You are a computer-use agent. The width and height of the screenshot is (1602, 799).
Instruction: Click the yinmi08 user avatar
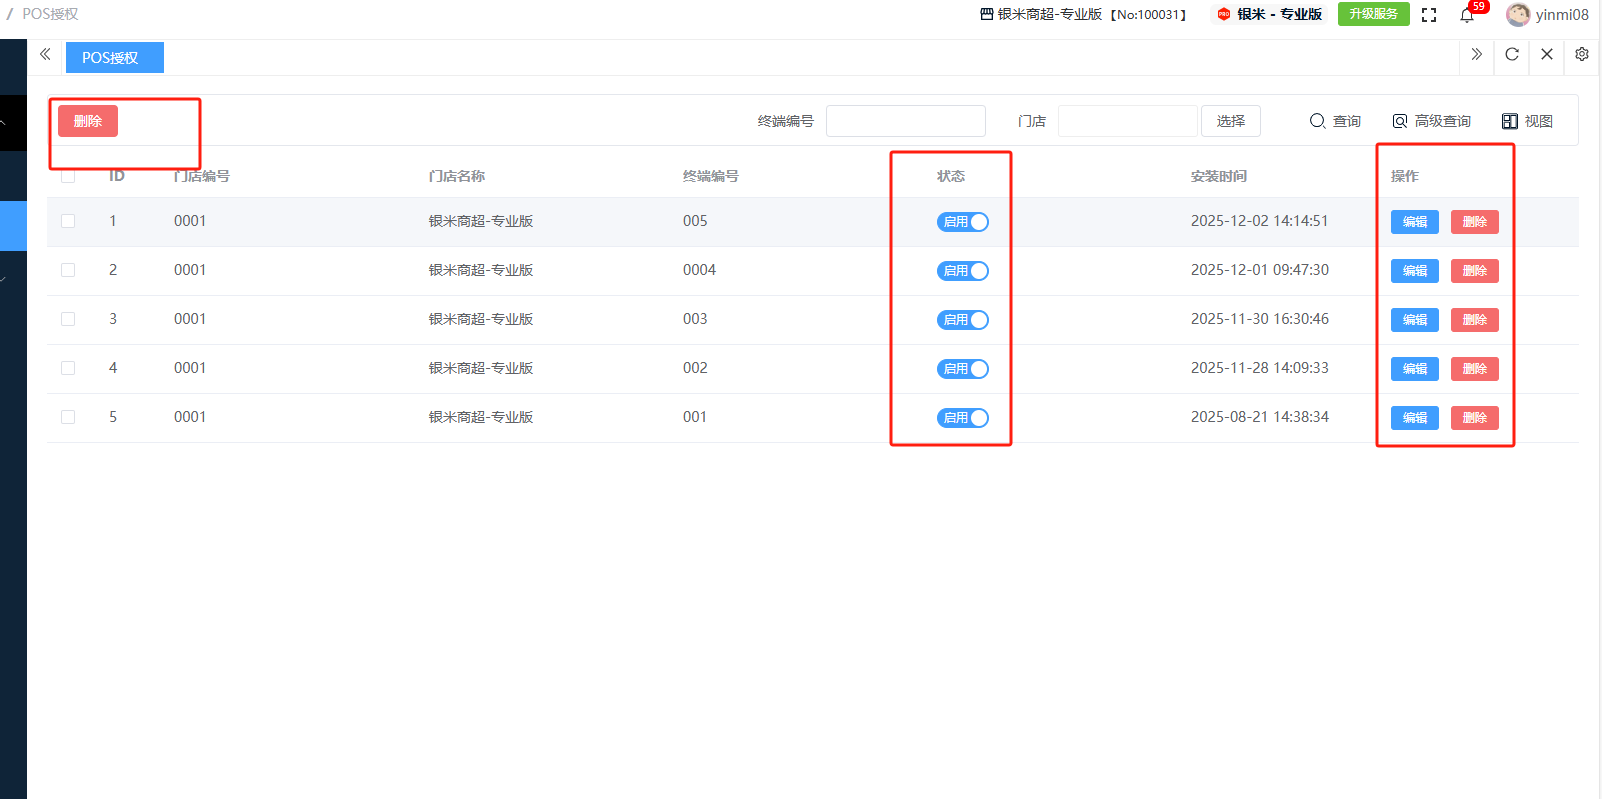[1517, 15]
